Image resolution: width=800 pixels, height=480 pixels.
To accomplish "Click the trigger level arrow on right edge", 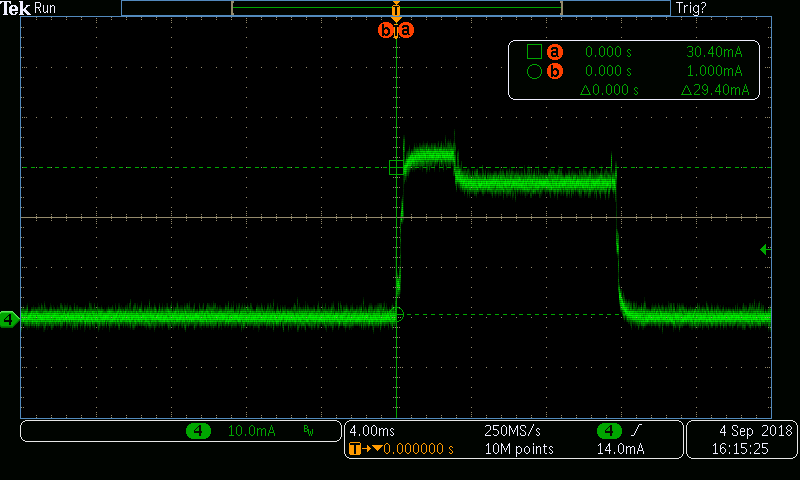I will pos(765,249).
